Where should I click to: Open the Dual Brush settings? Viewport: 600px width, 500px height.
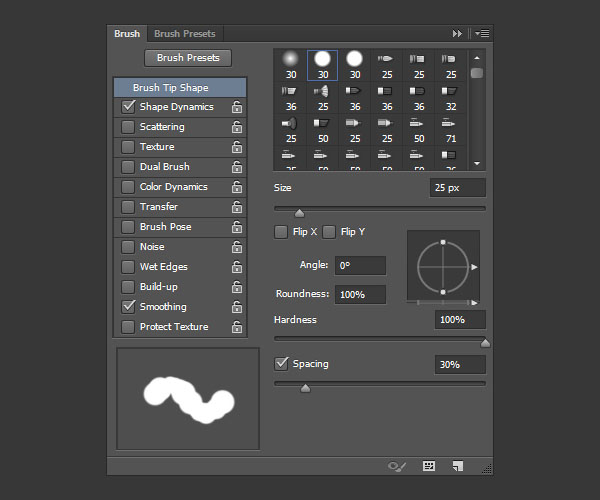(164, 167)
